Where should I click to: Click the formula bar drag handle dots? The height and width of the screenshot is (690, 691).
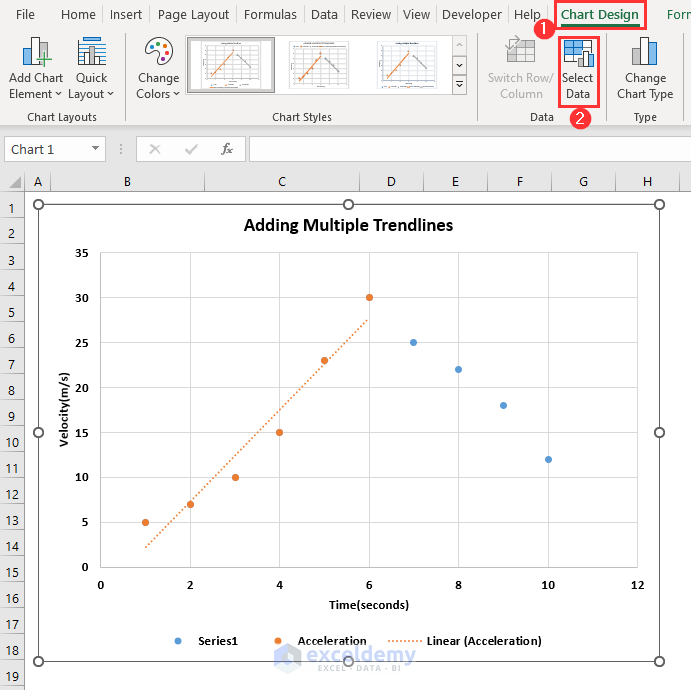pyautogui.click(x=120, y=149)
